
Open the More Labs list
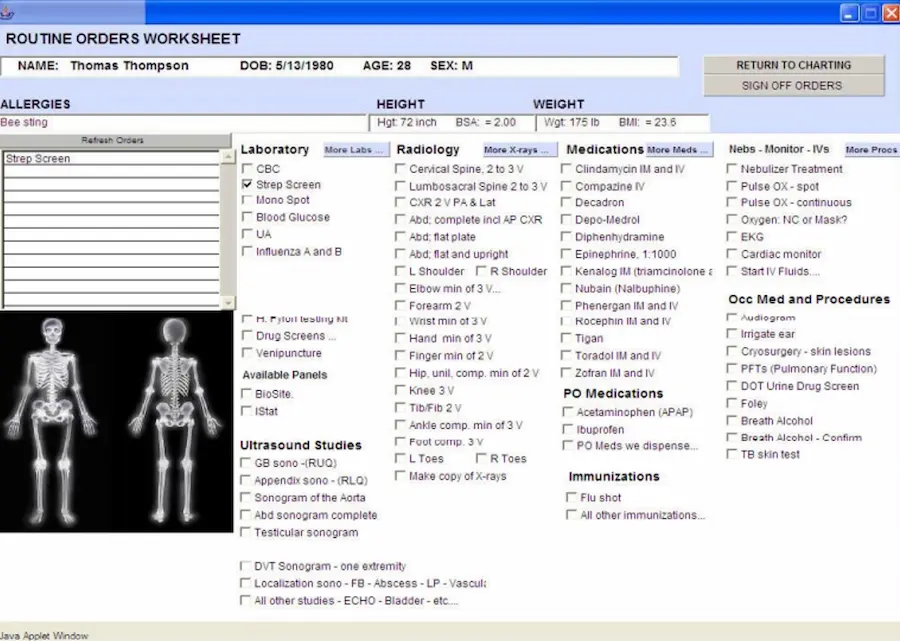pyautogui.click(x=354, y=149)
